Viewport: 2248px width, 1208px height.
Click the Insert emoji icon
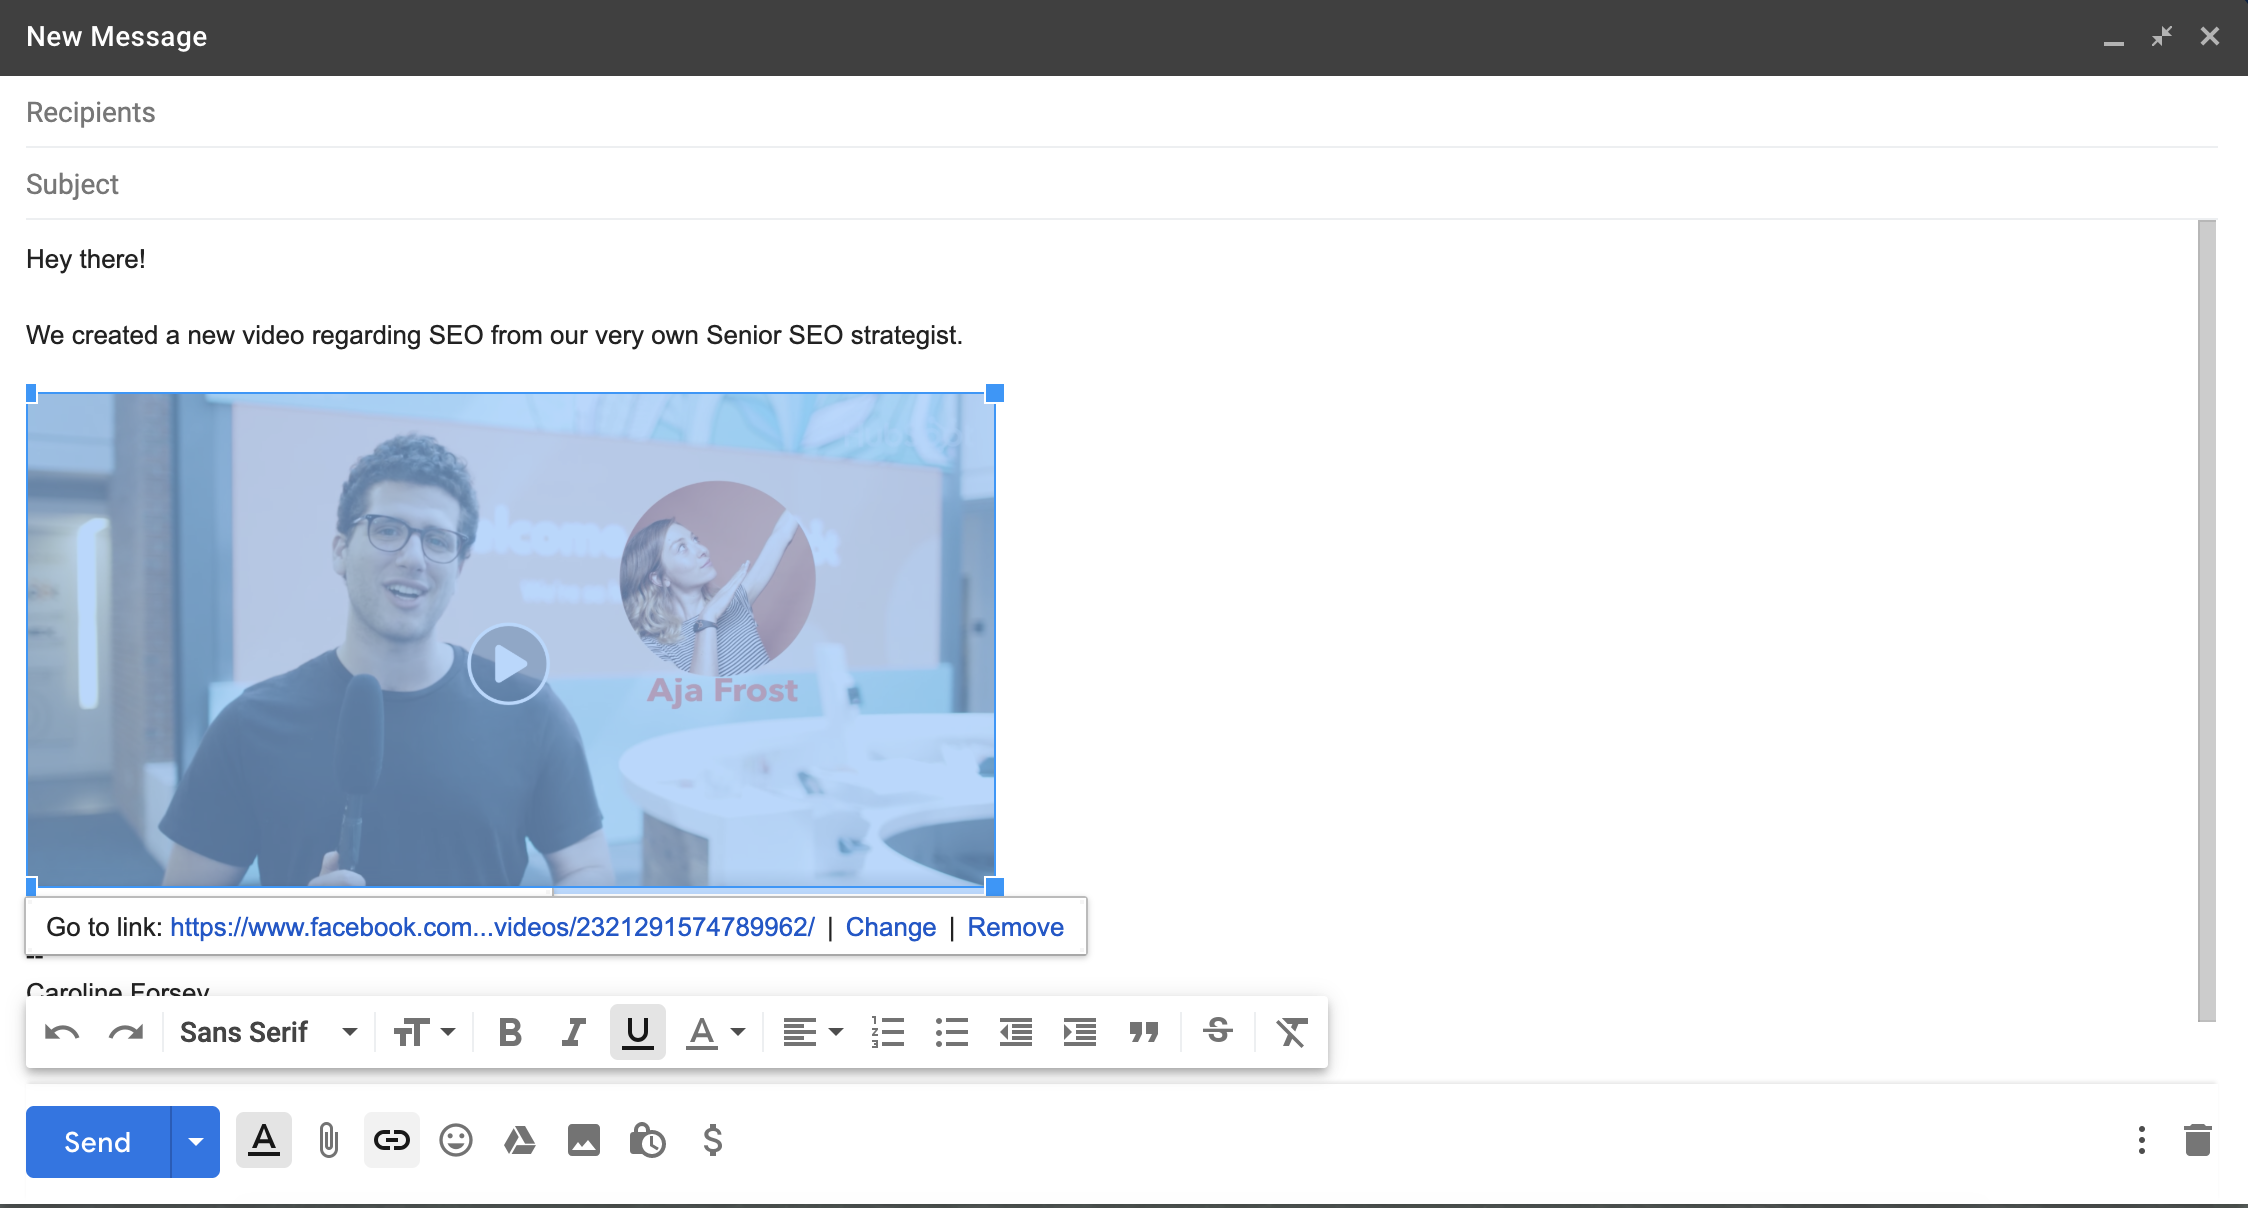coord(455,1141)
